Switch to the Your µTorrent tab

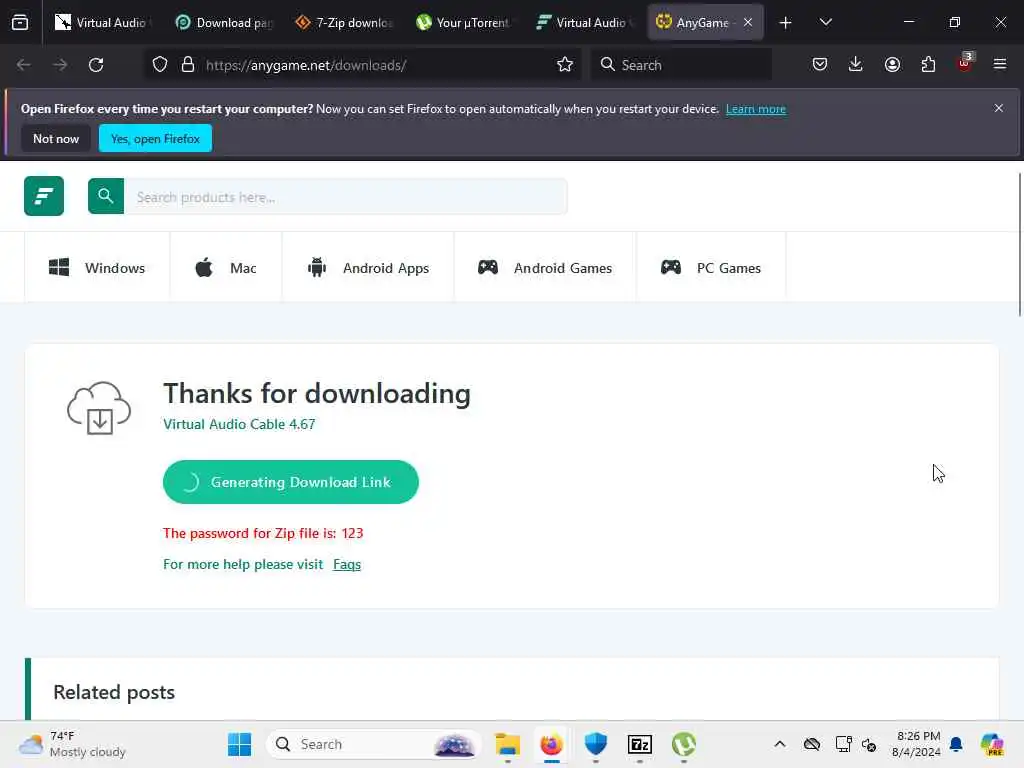pyautogui.click(x=464, y=23)
